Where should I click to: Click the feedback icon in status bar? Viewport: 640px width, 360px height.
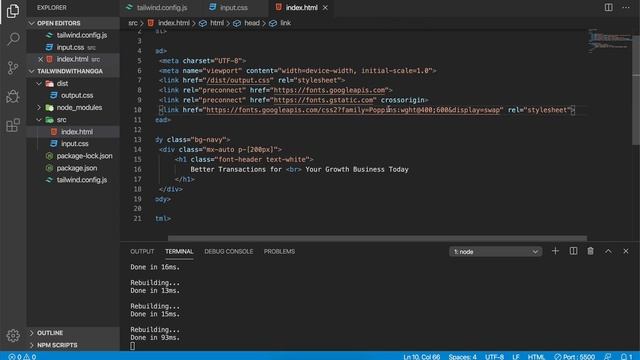click(608, 356)
